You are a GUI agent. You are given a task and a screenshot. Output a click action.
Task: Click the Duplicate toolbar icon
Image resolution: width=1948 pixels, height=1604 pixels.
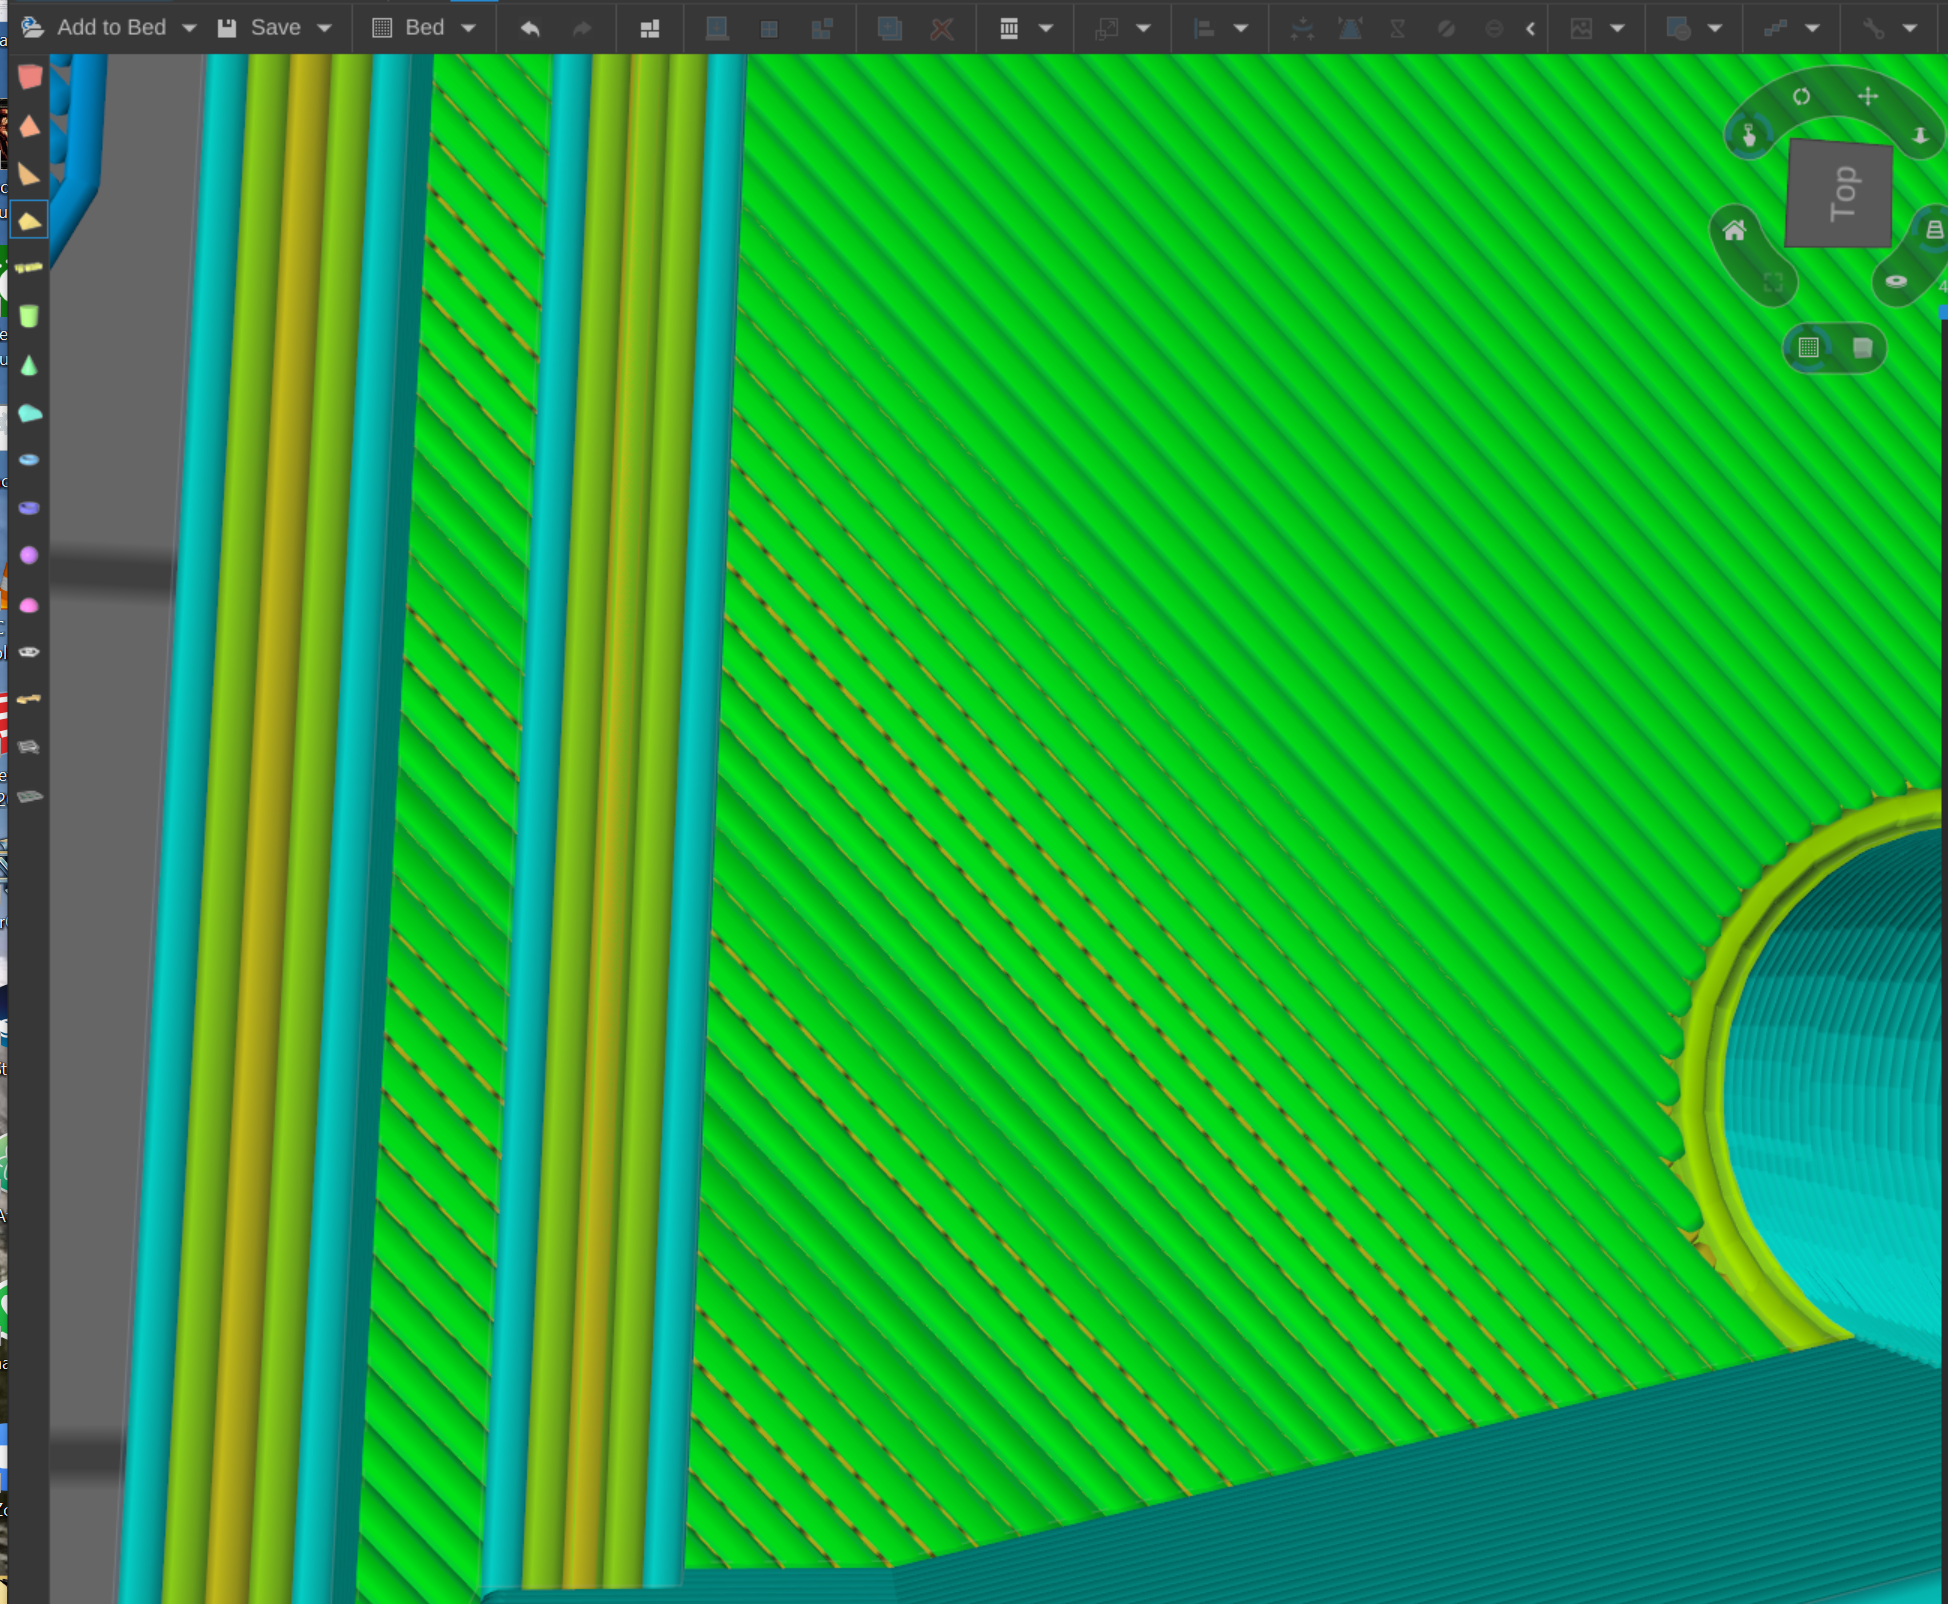[x=889, y=28]
